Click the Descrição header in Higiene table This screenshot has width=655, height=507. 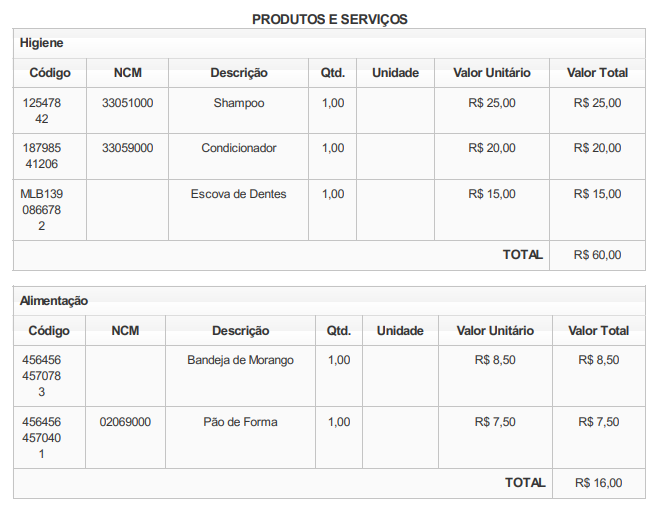pos(239,73)
